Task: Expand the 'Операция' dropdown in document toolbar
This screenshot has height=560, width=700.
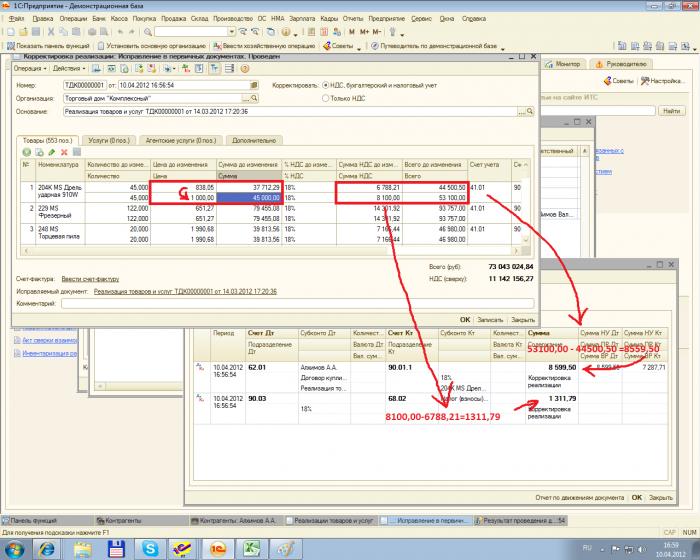Action: (x=30, y=69)
